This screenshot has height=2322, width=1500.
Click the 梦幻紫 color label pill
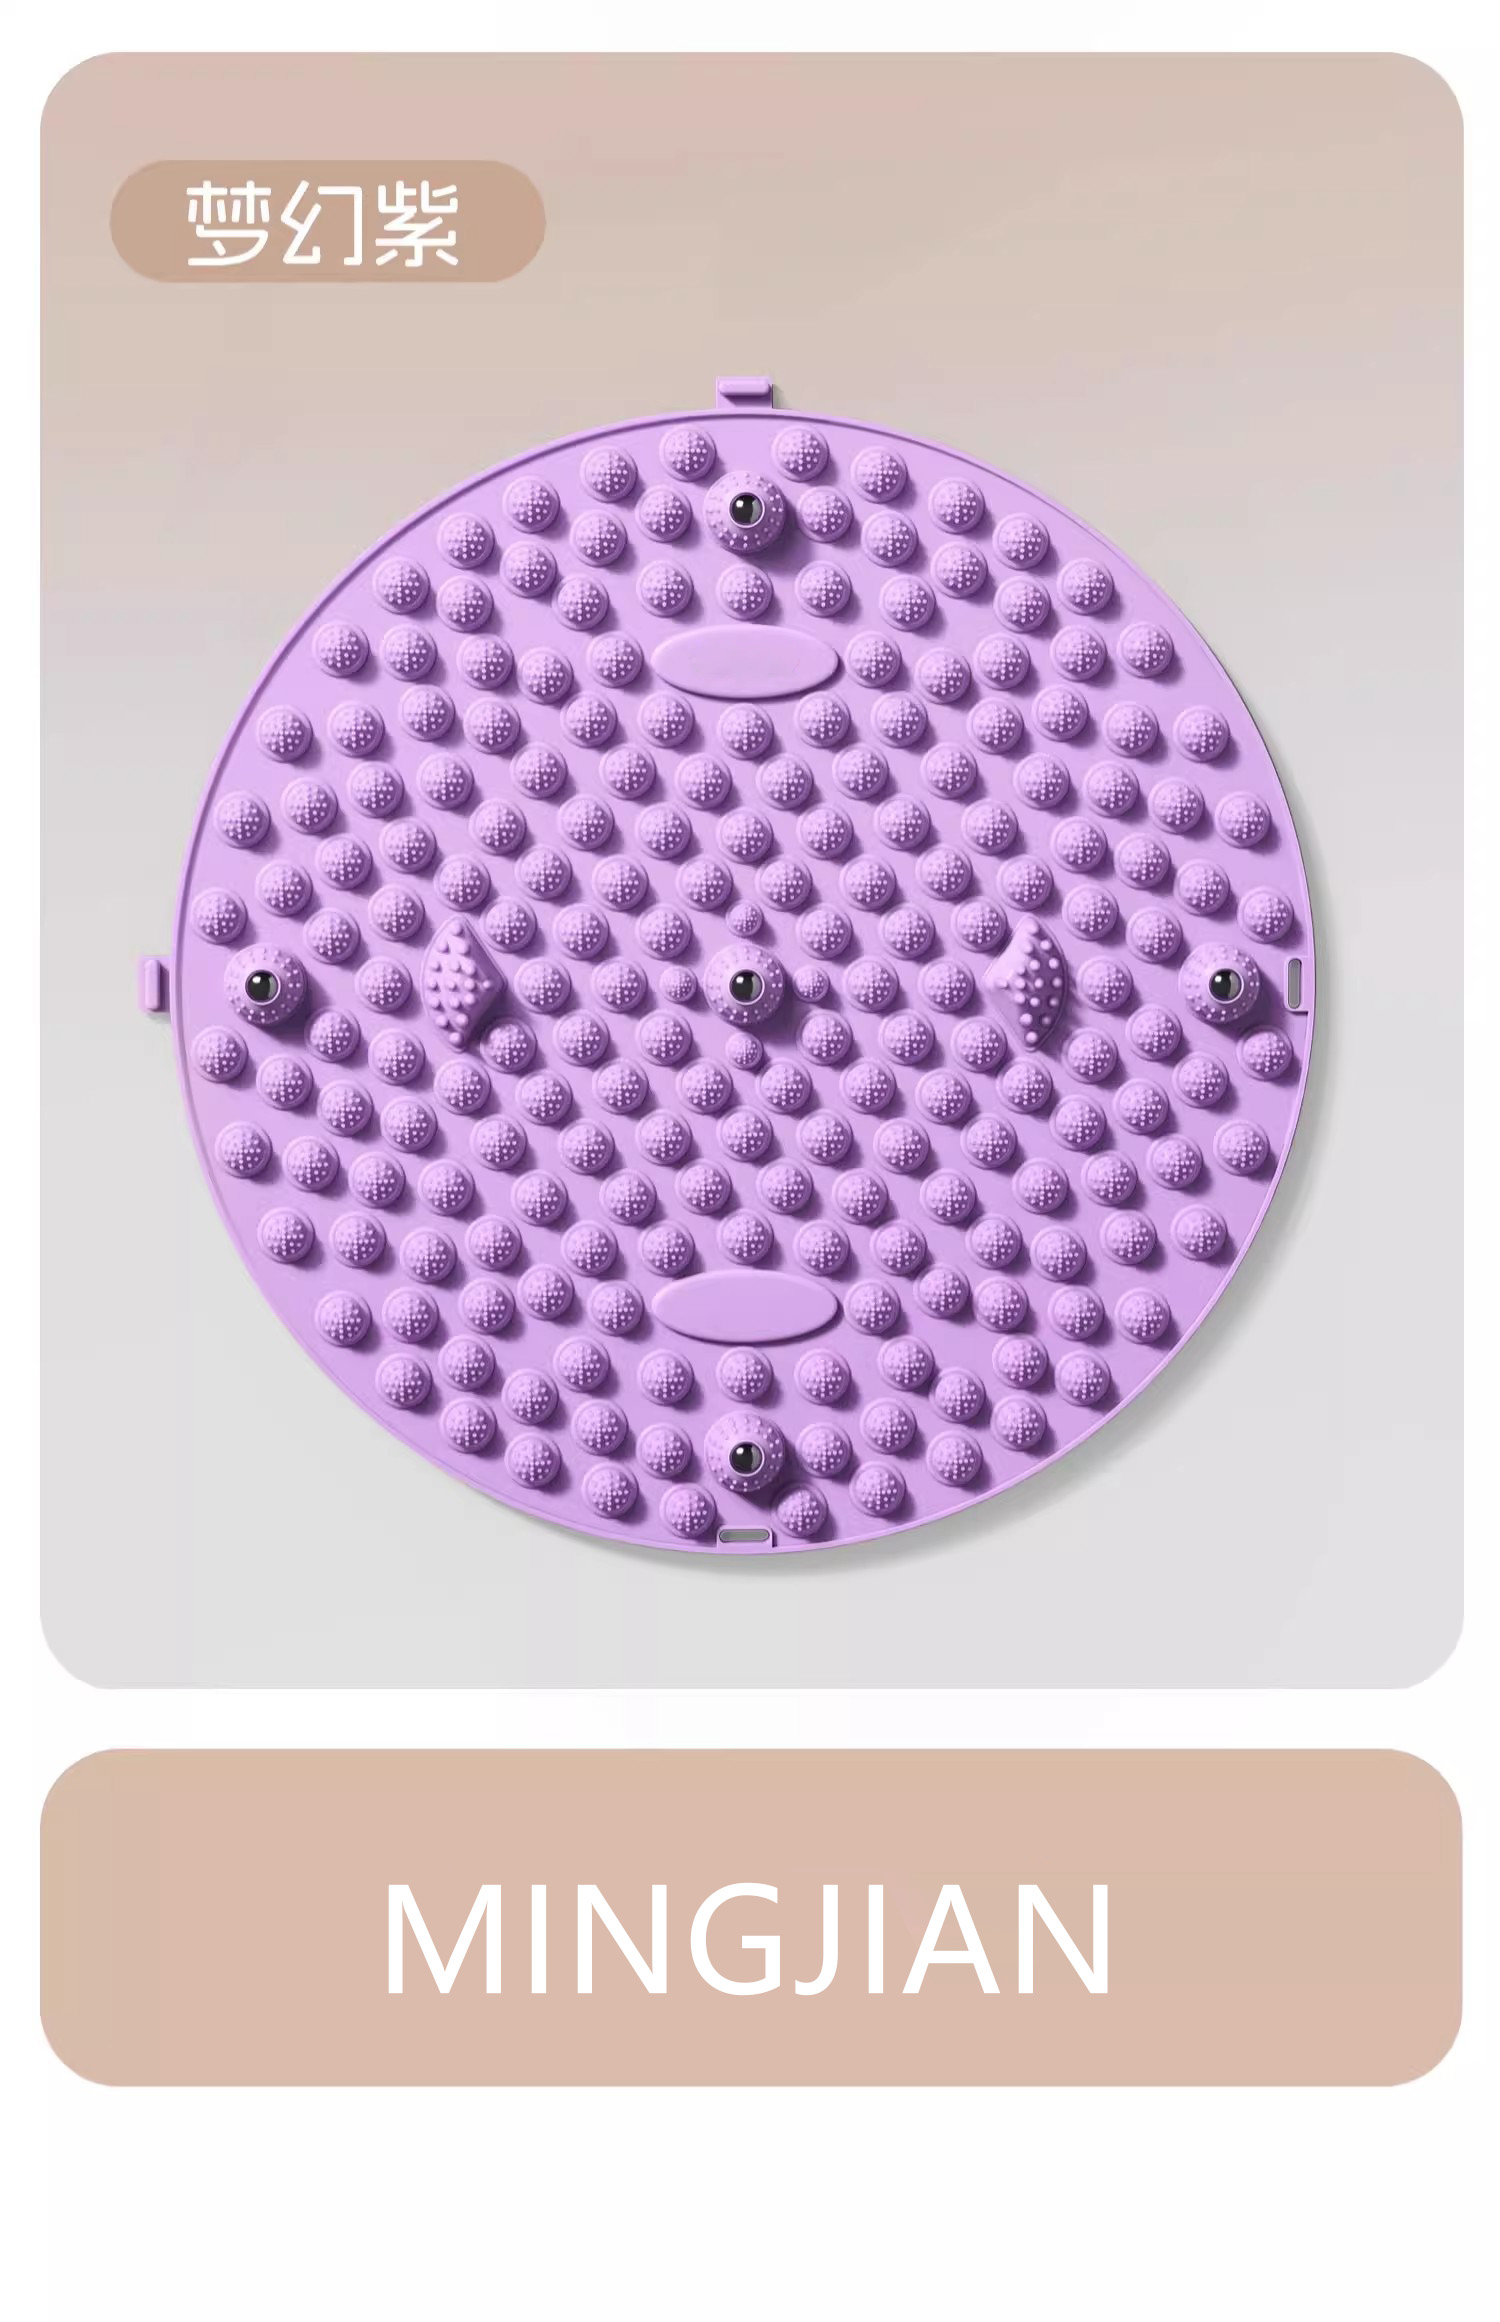click(327, 220)
